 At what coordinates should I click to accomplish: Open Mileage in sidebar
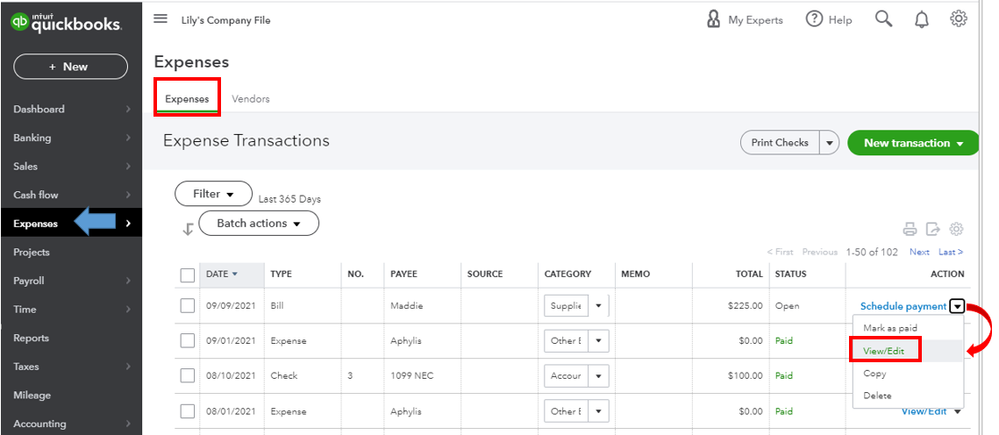click(71, 396)
